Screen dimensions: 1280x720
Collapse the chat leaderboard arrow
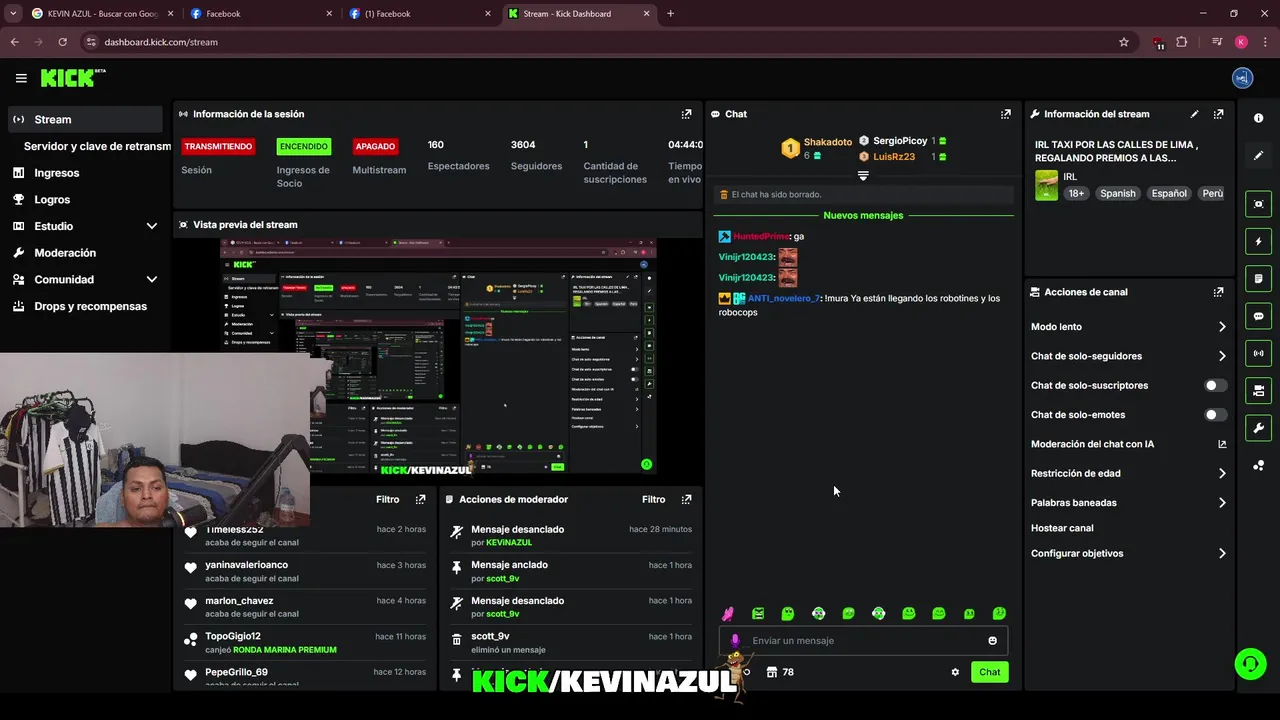click(x=863, y=175)
